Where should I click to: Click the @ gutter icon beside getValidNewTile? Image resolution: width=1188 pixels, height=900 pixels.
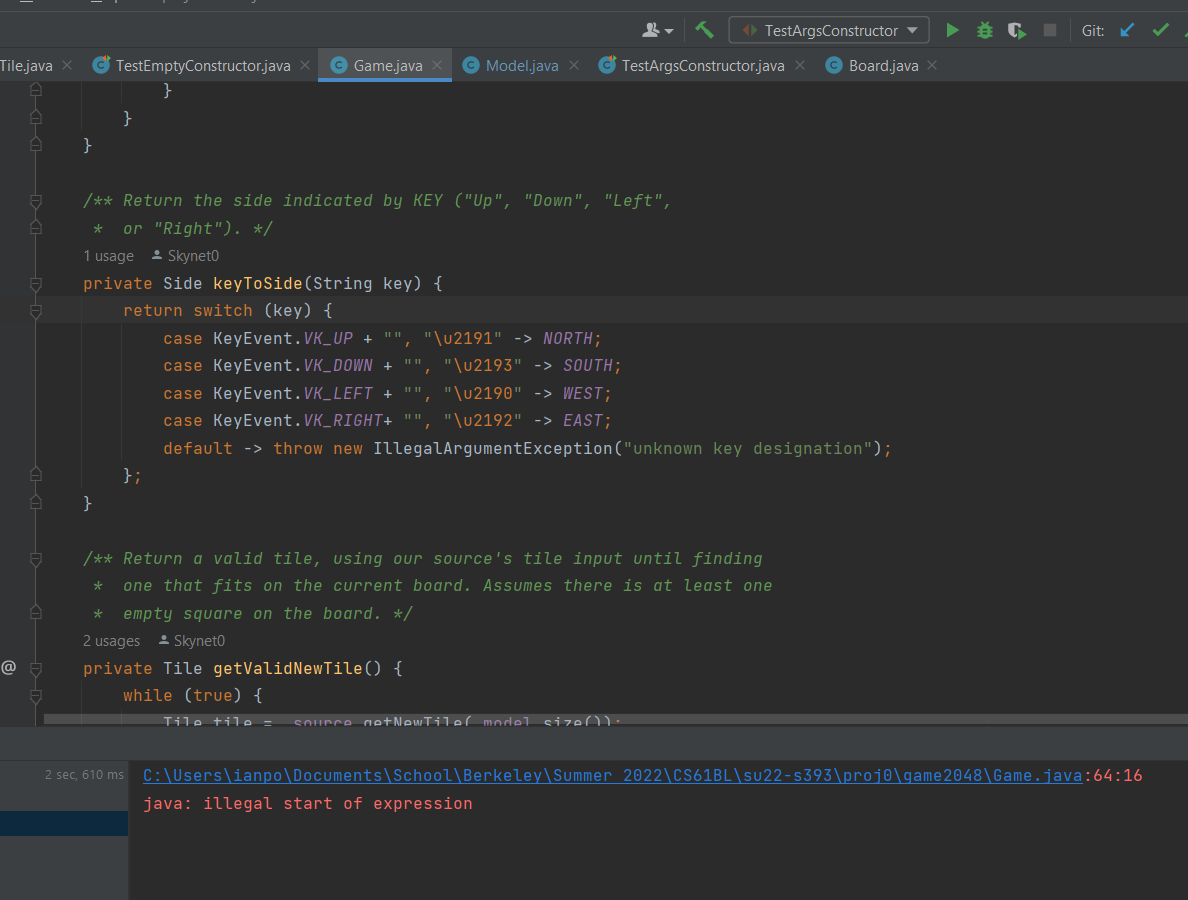(9, 667)
